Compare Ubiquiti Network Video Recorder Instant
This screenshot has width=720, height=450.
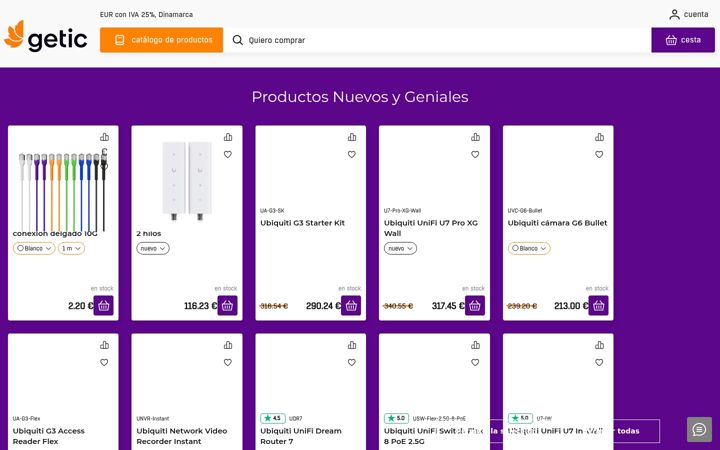[228, 345]
